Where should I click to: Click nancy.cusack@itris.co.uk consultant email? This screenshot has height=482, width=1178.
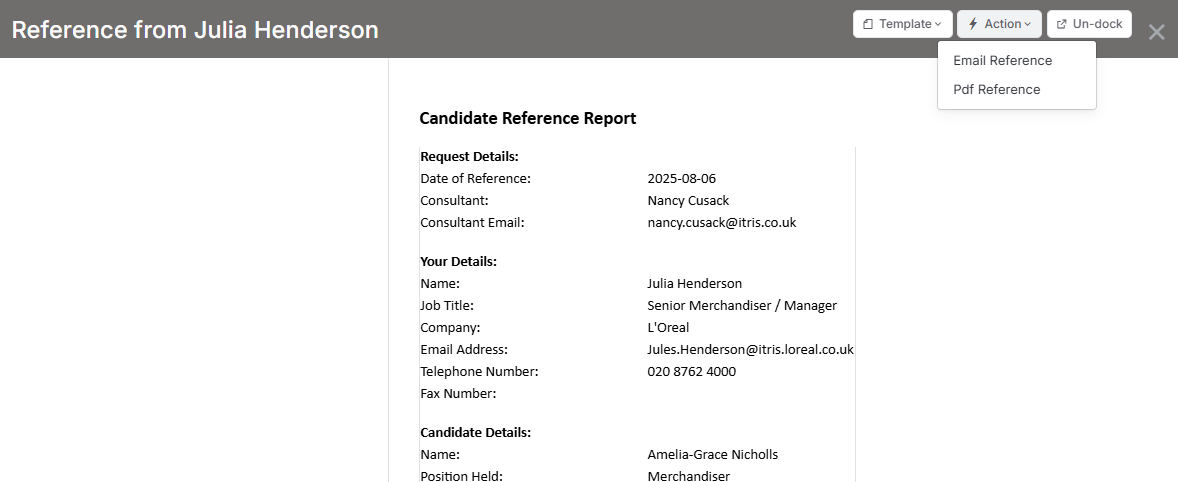[x=721, y=222]
